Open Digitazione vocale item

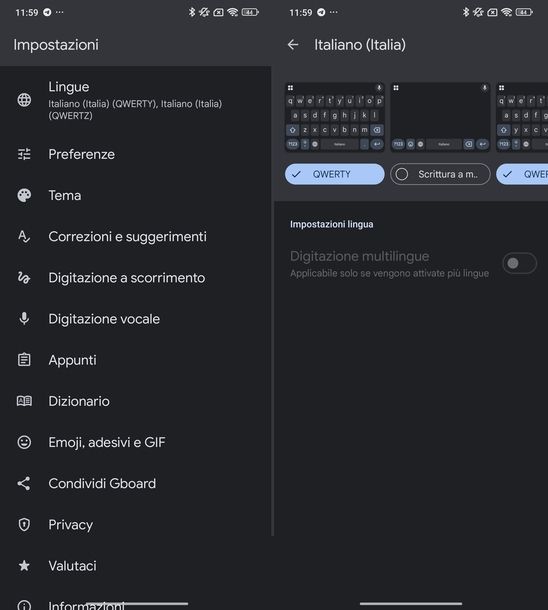pos(135,319)
